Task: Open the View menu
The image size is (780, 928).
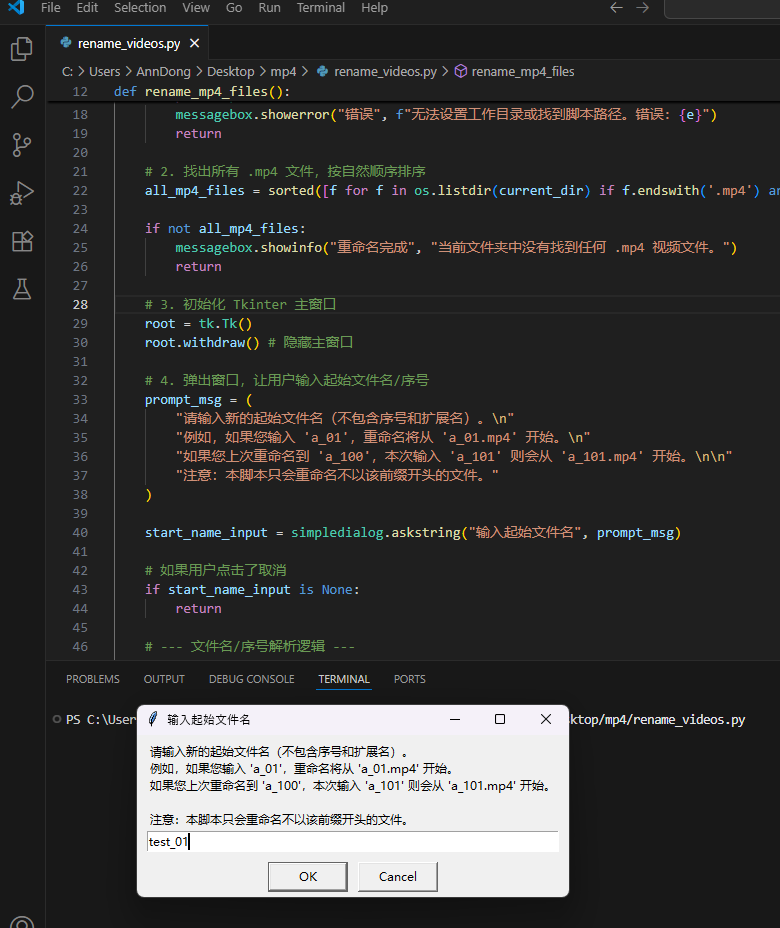Action: click(x=196, y=8)
